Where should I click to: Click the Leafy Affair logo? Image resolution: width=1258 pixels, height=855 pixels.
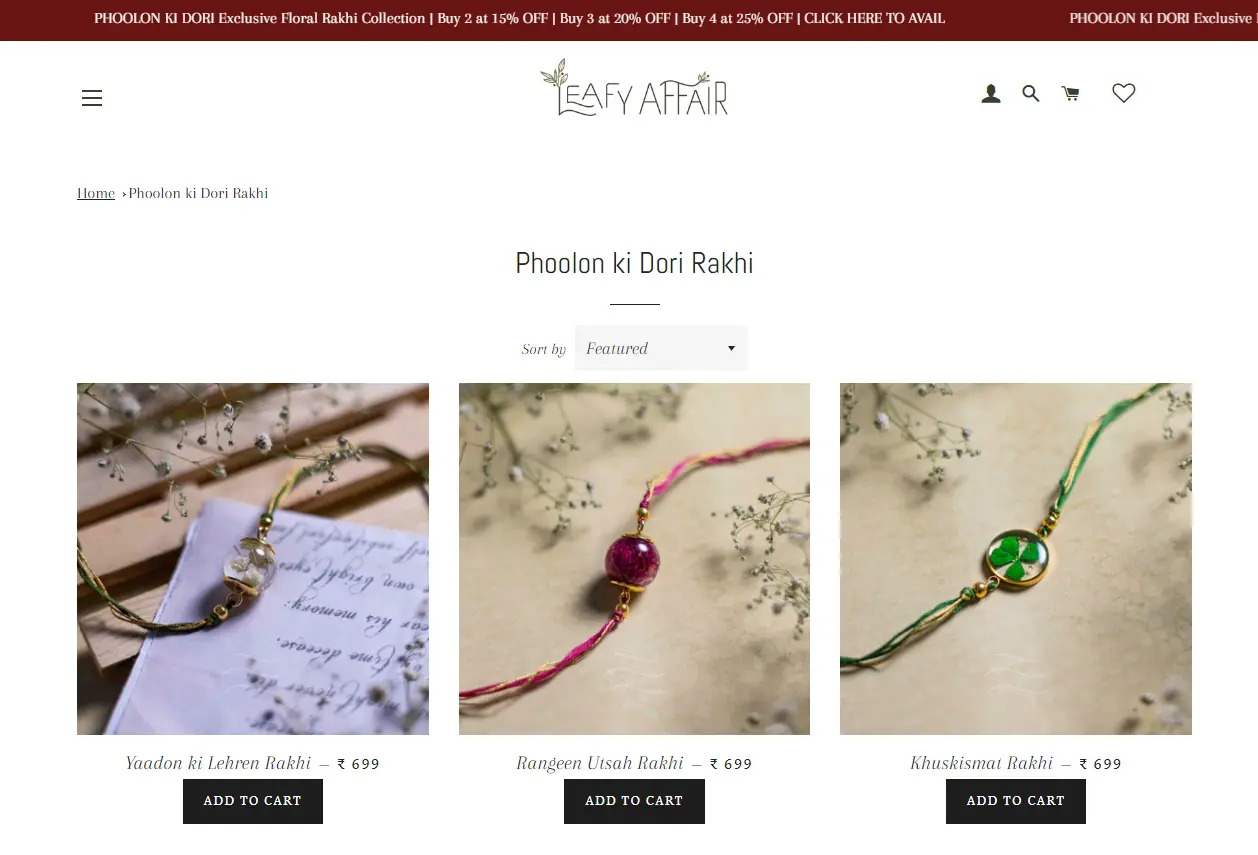[634, 88]
